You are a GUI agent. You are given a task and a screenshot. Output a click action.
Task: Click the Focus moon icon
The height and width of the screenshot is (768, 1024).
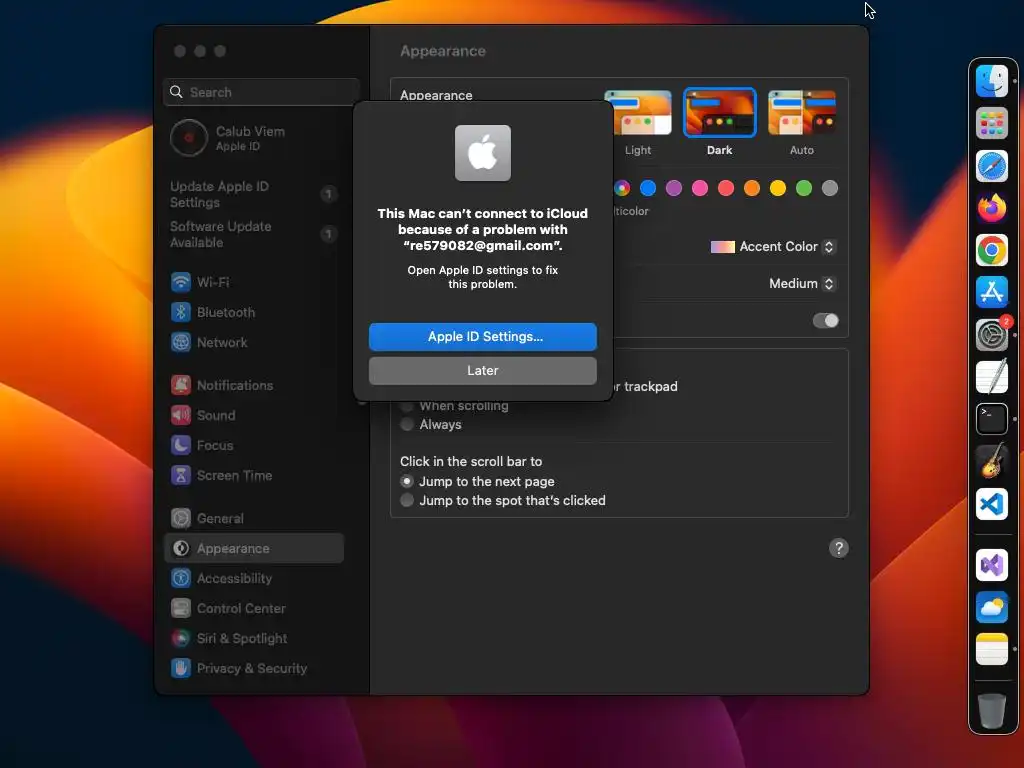pyautogui.click(x=181, y=445)
